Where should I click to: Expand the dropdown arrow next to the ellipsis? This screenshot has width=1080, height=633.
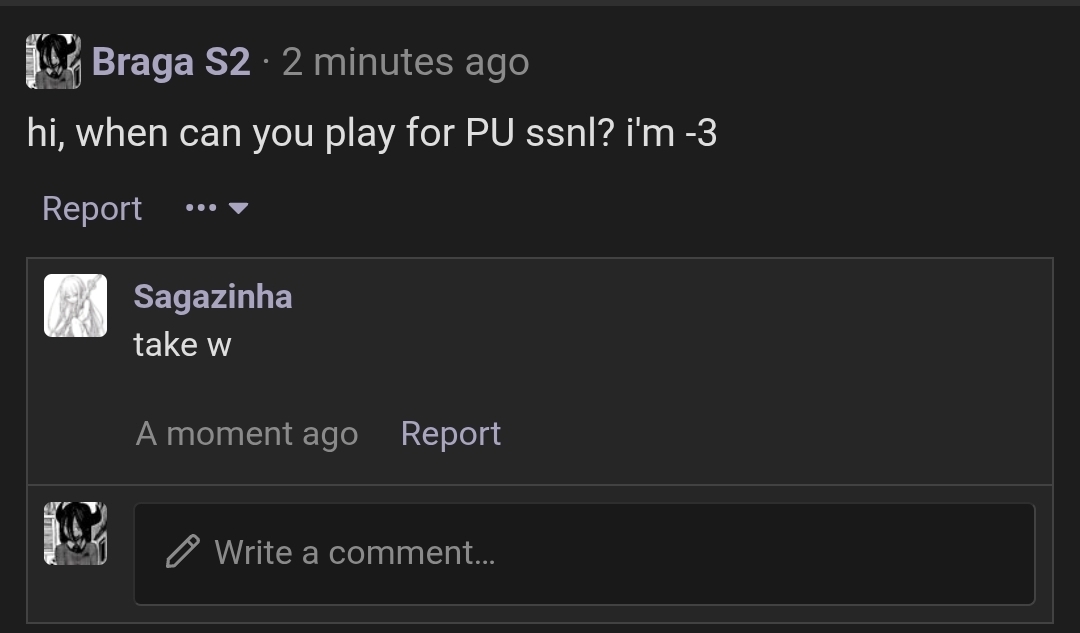238,208
